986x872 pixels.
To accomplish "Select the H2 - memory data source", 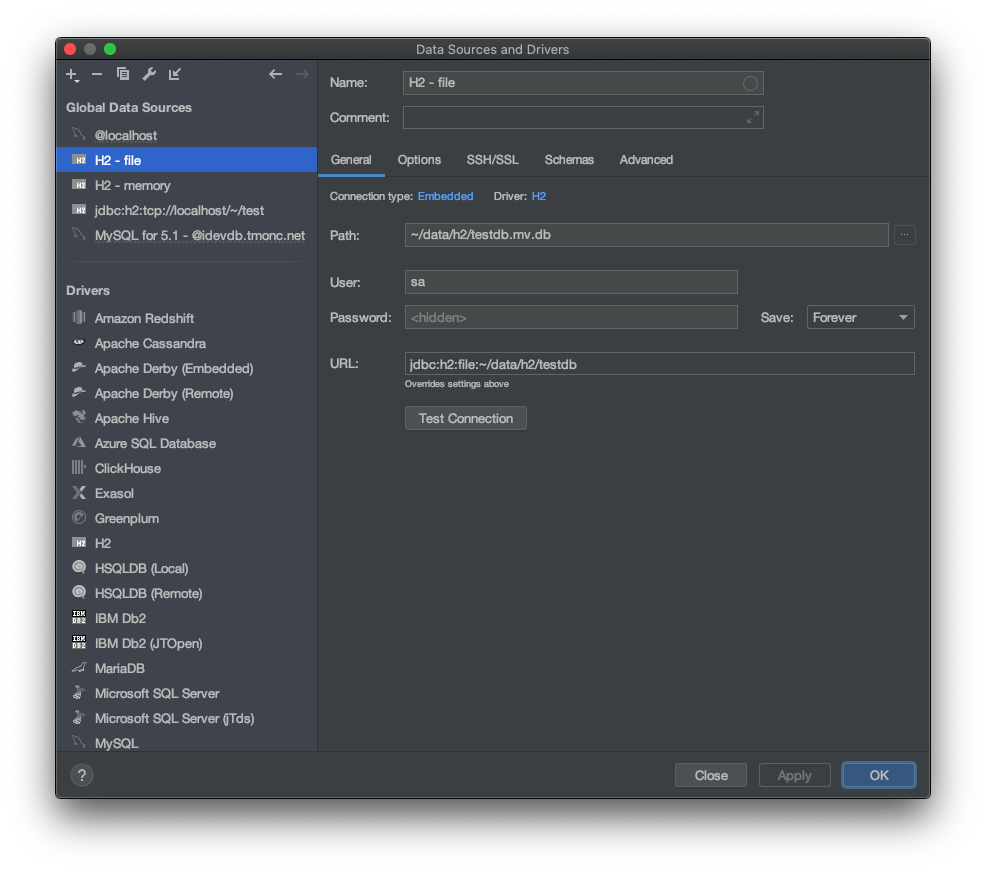I will (132, 185).
